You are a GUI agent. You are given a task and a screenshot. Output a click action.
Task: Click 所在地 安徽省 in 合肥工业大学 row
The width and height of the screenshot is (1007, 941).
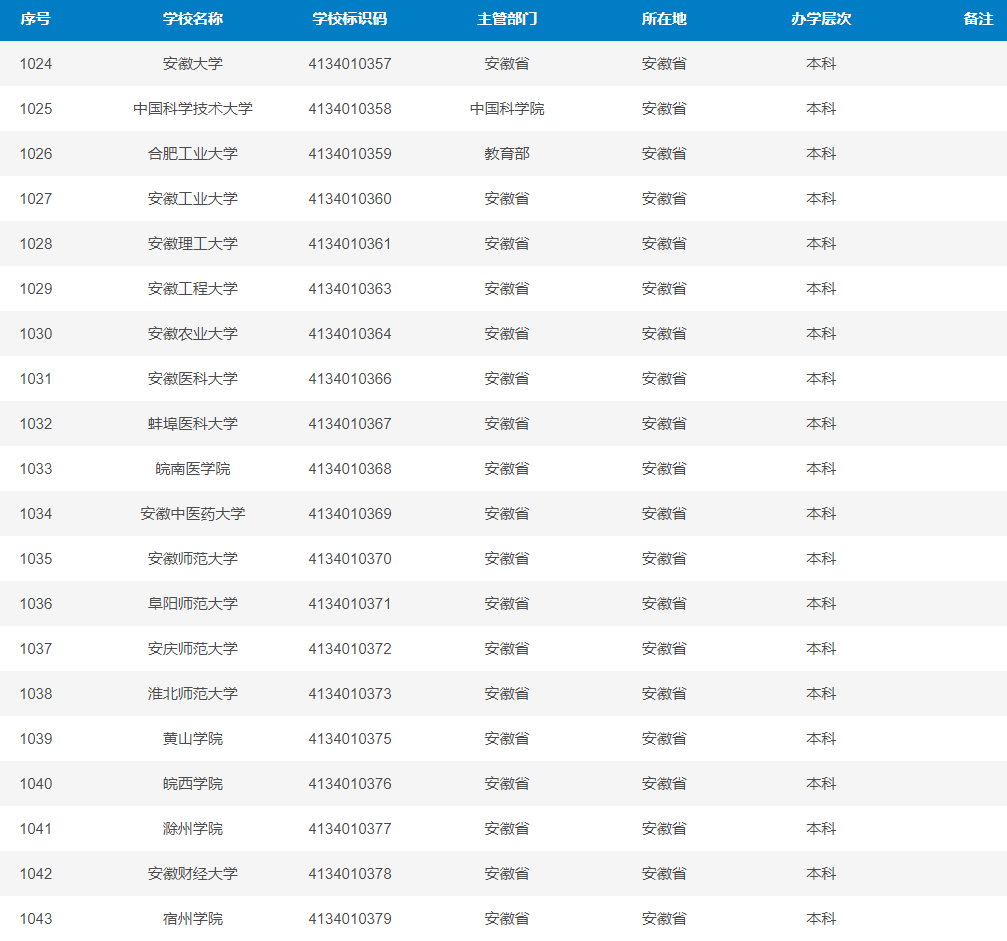coord(664,154)
